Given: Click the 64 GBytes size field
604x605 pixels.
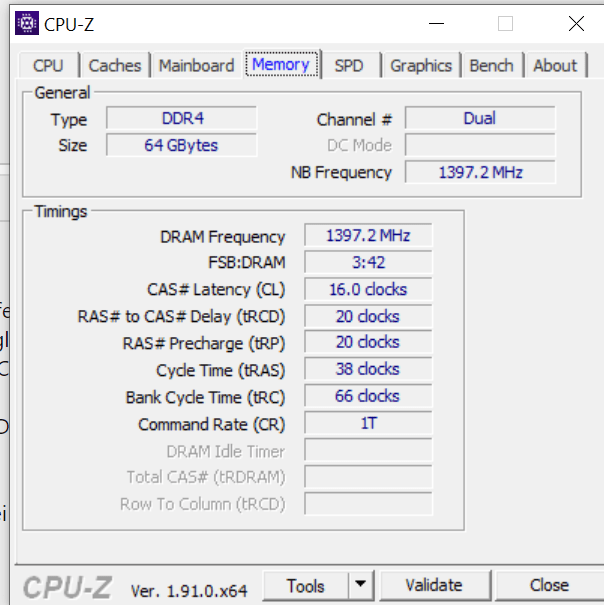Looking at the screenshot, I should (x=181, y=145).
